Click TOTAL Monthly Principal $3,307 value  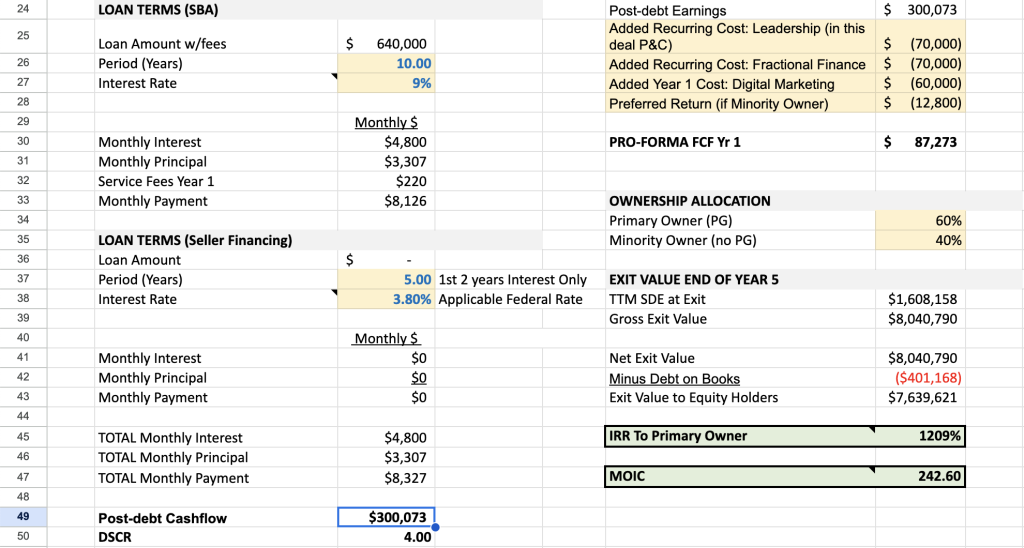coord(405,457)
